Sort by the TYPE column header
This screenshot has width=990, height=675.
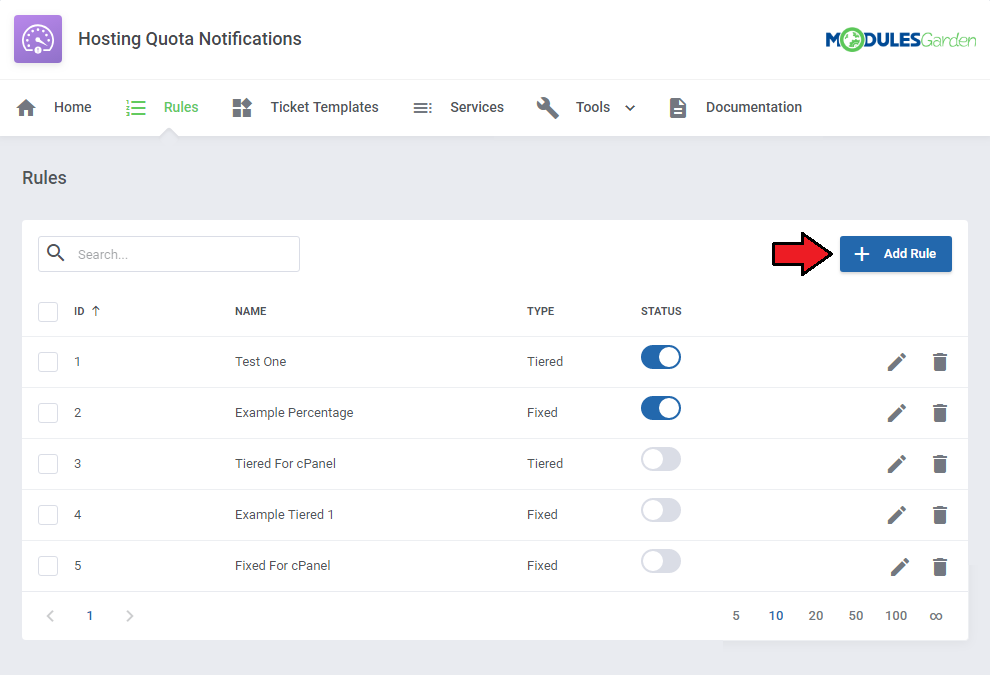540,311
